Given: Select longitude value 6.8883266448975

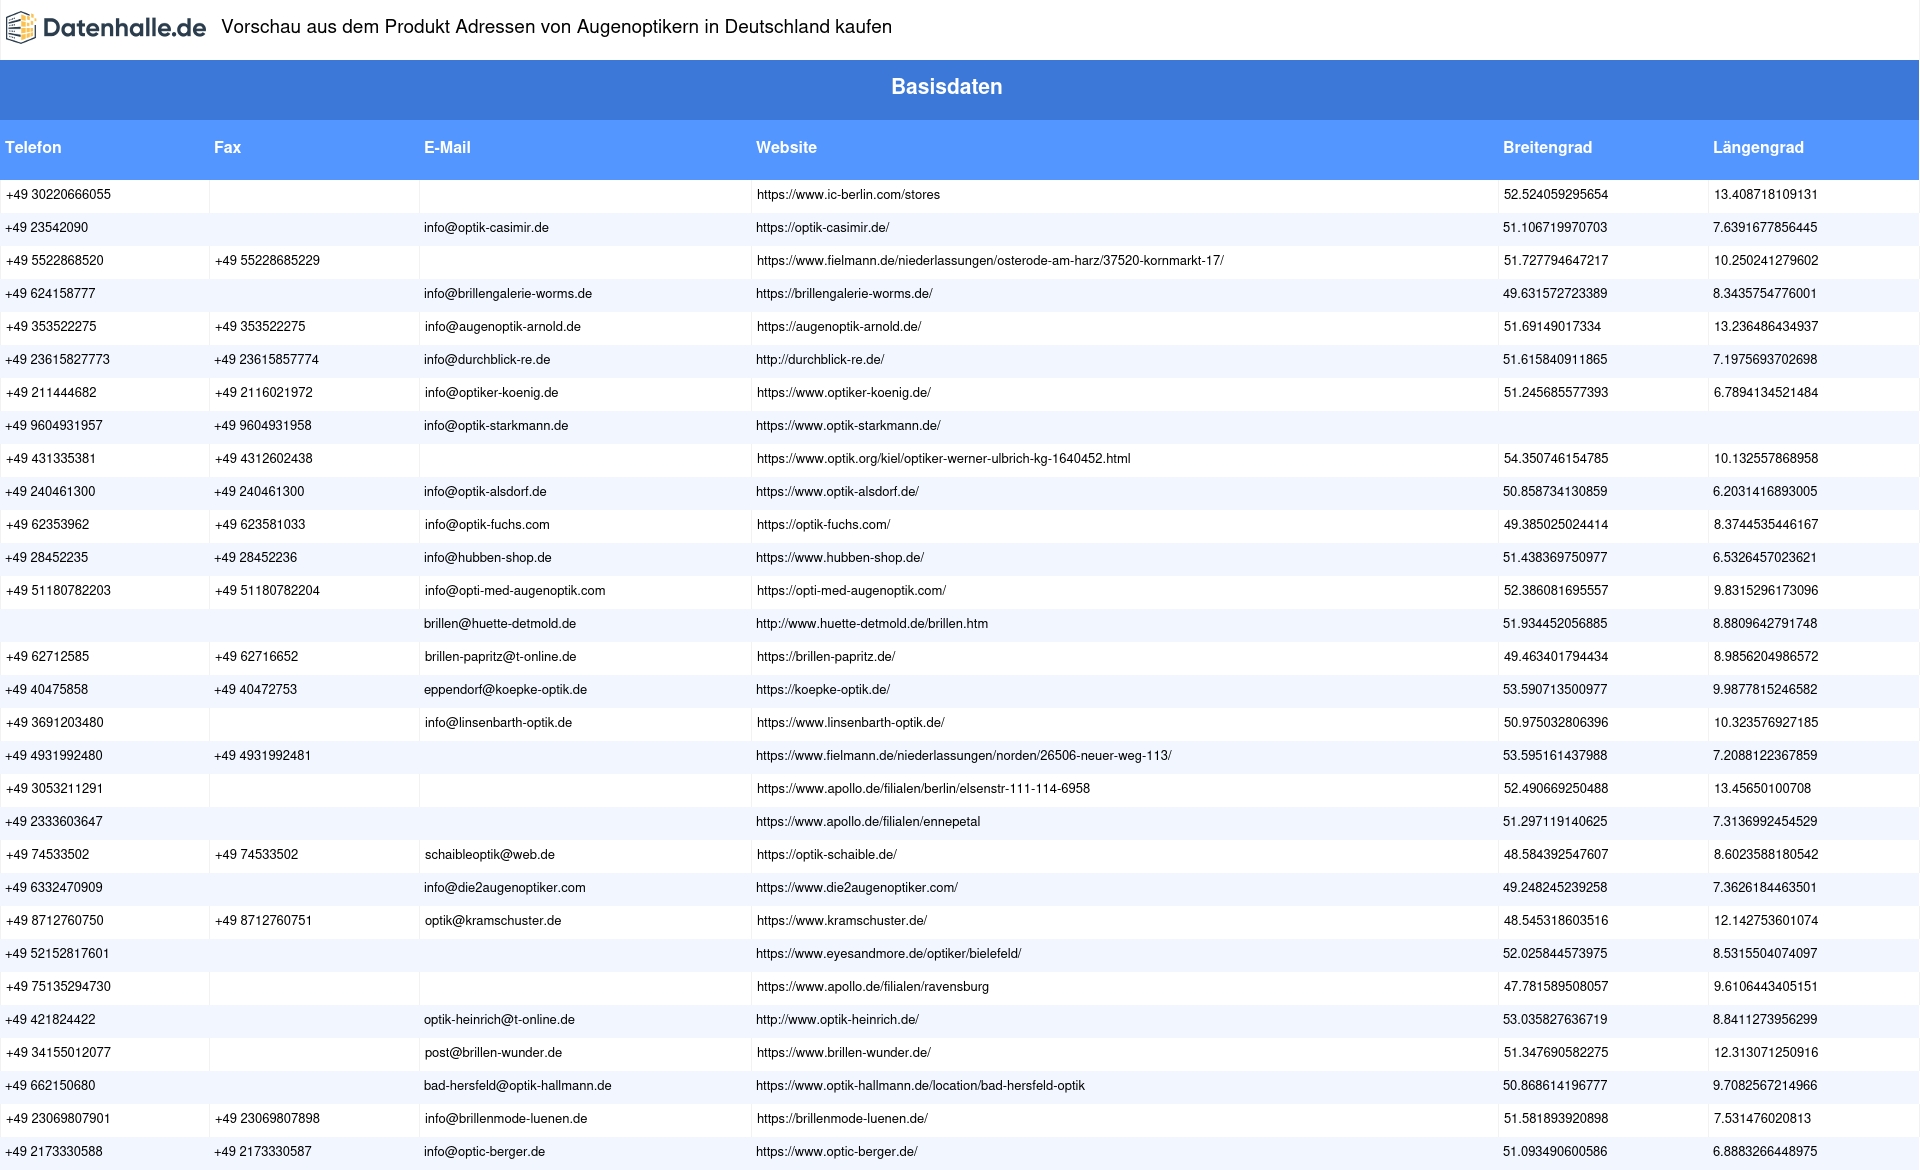Looking at the screenshot, I should (x=1765, y=1152).
